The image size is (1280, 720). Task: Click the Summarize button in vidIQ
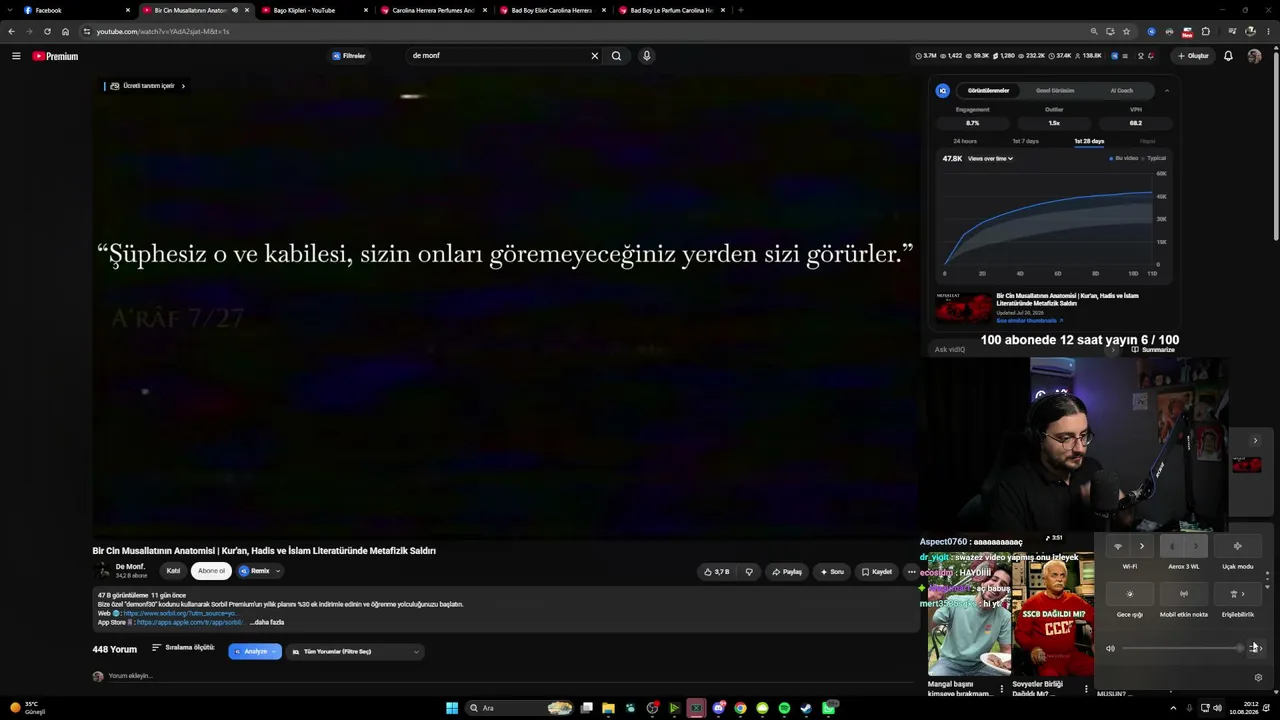pyautogui.click(x=1153, y=350)
